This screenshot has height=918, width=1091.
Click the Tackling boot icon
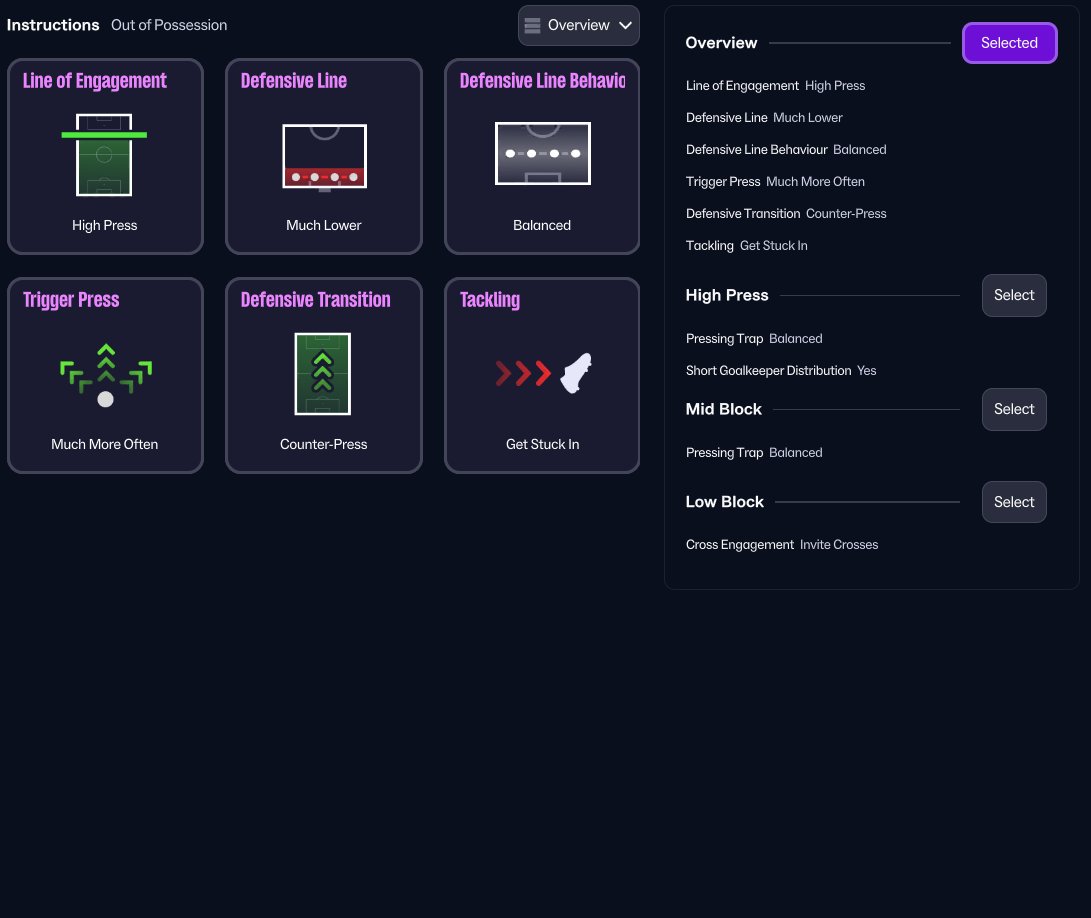coord(576,373)
